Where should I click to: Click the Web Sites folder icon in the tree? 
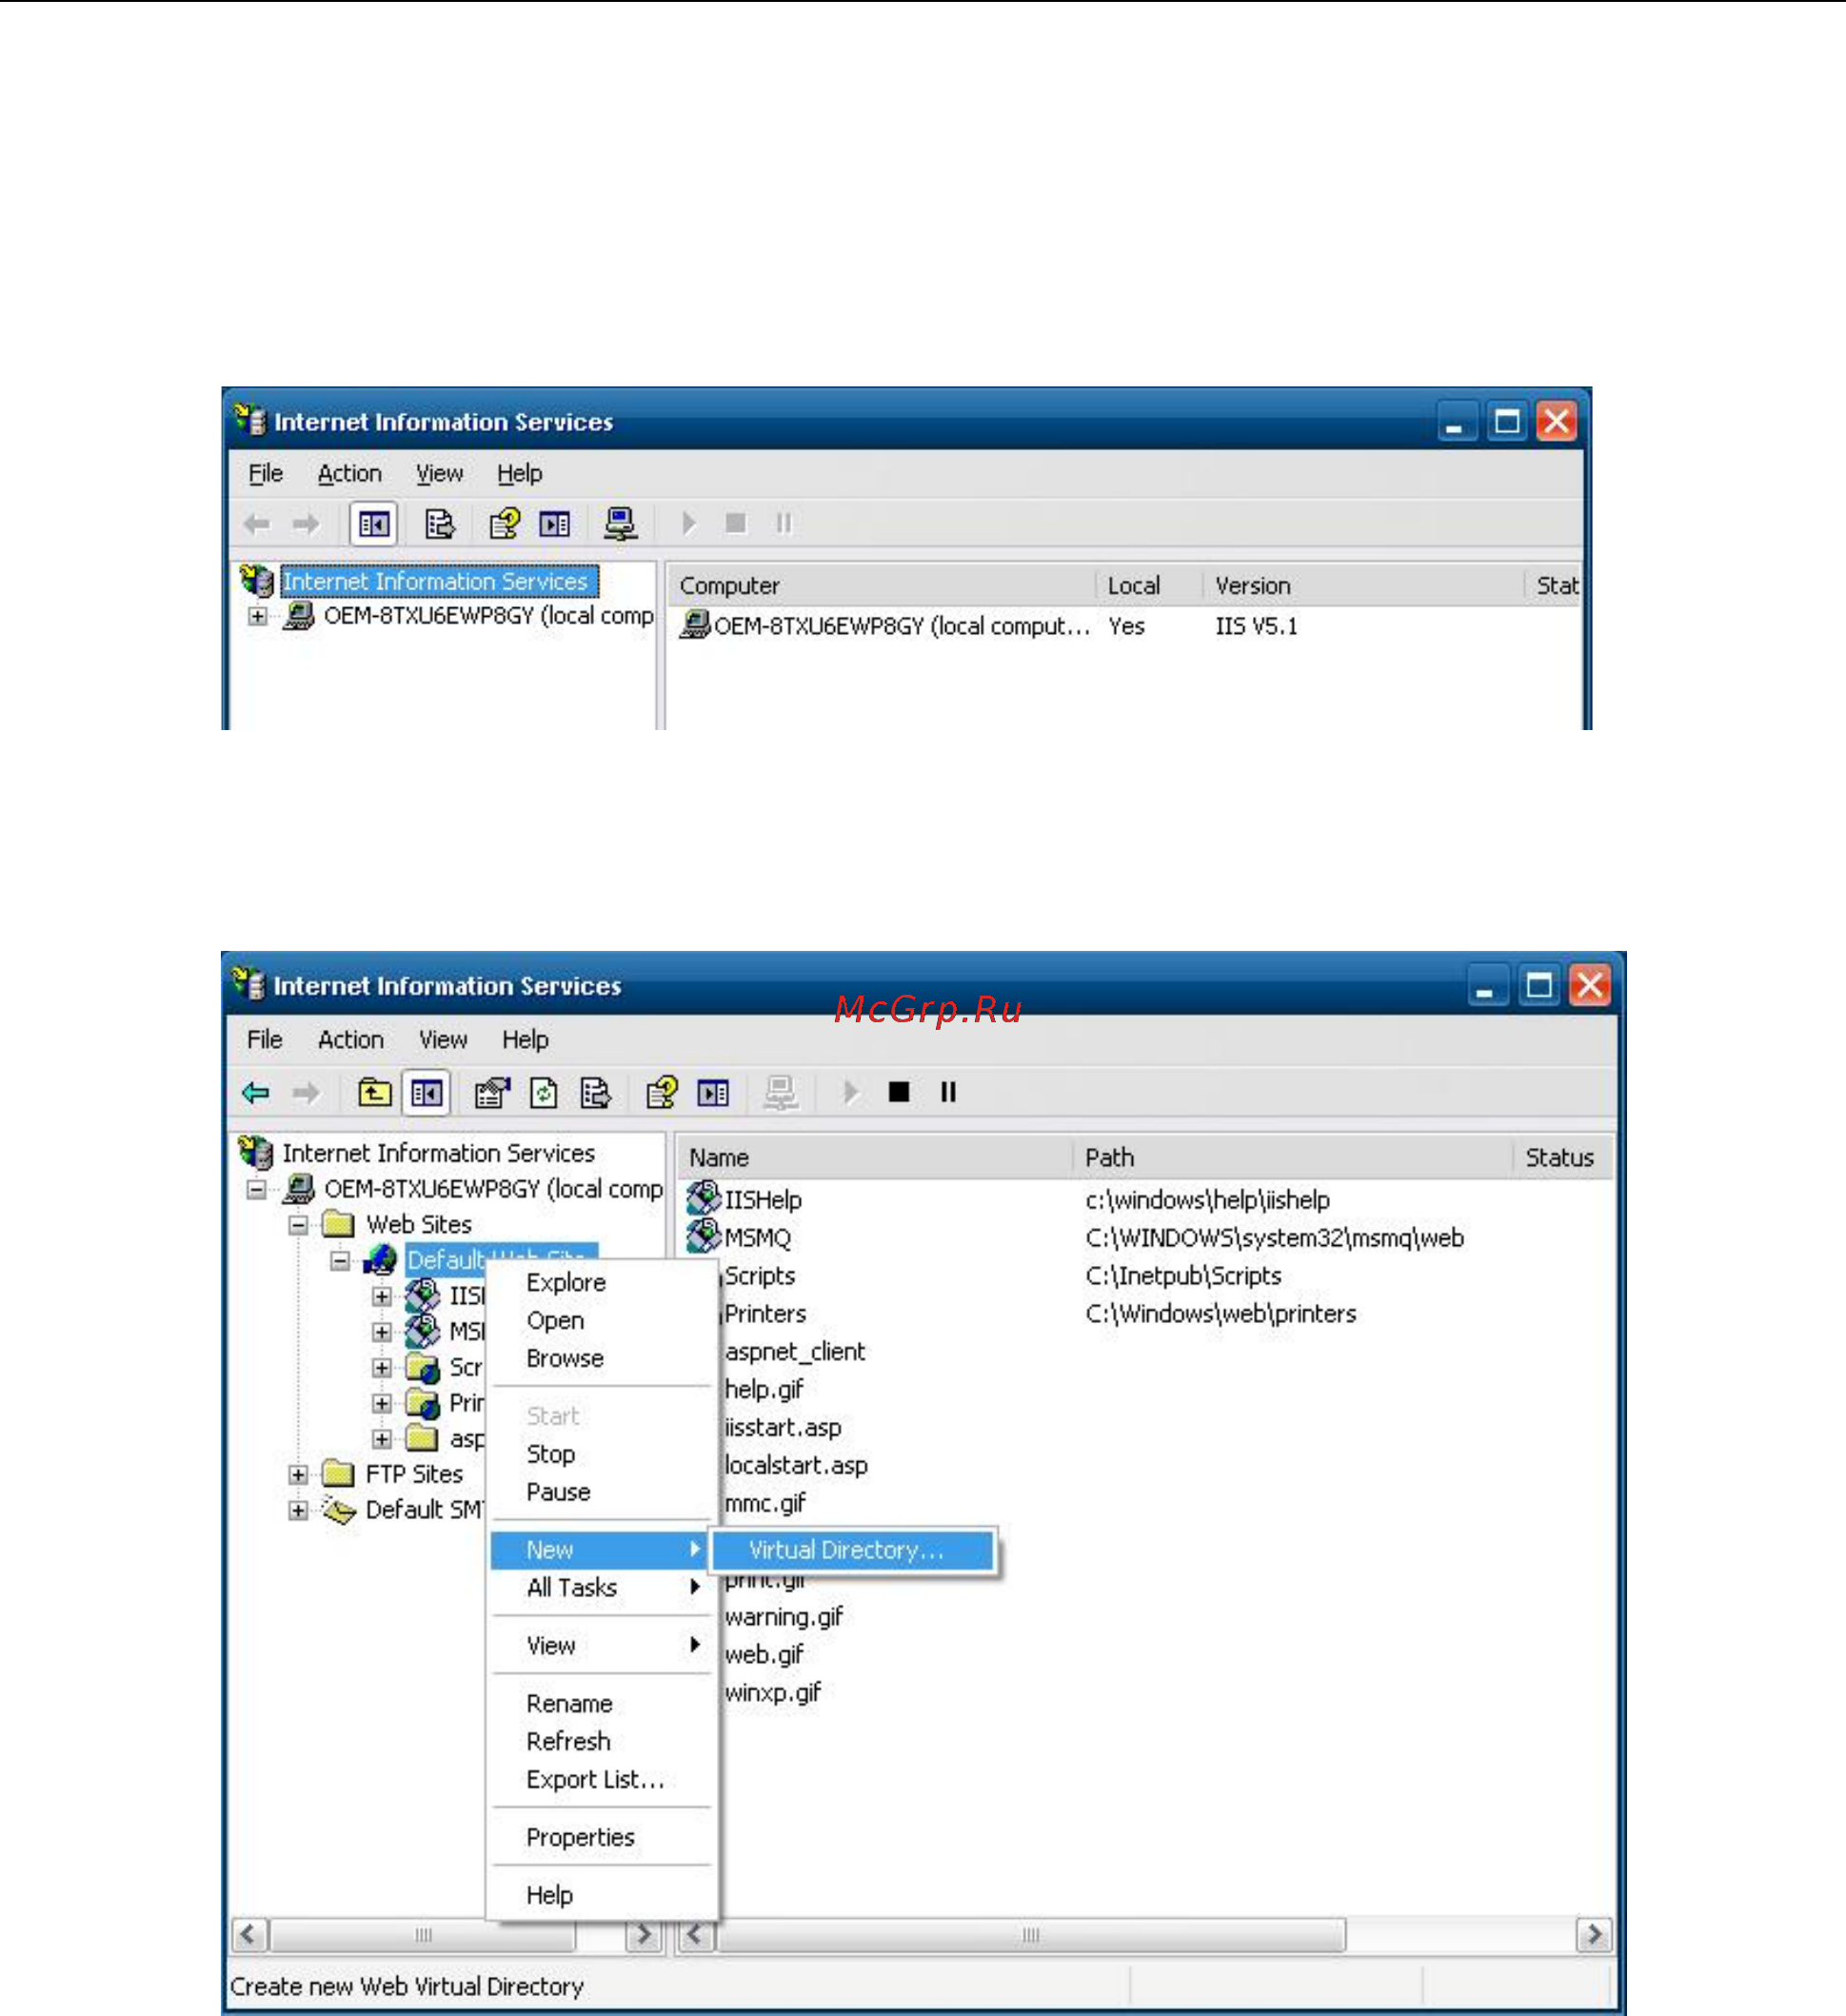click(339, 1224)
